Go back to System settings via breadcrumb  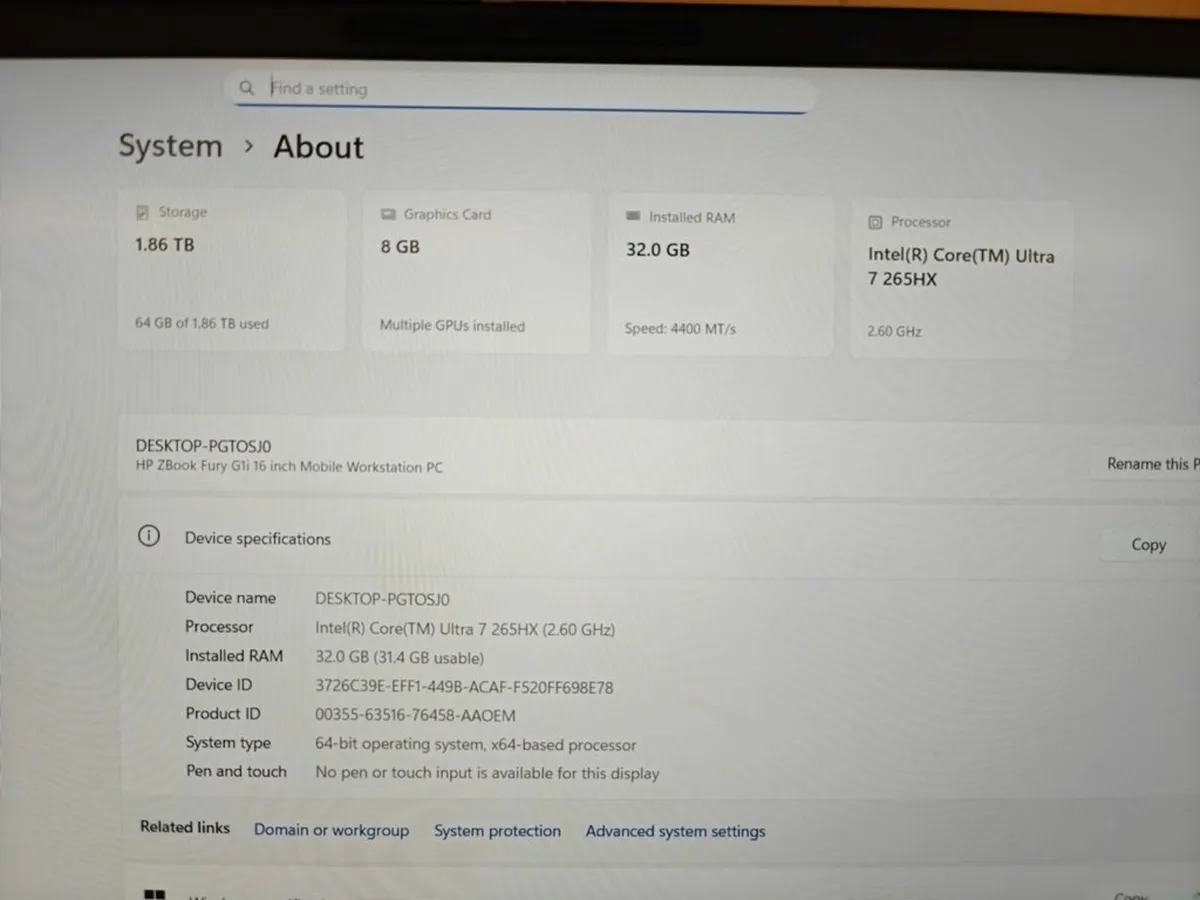pyautogui.click(x=170, y=146)
